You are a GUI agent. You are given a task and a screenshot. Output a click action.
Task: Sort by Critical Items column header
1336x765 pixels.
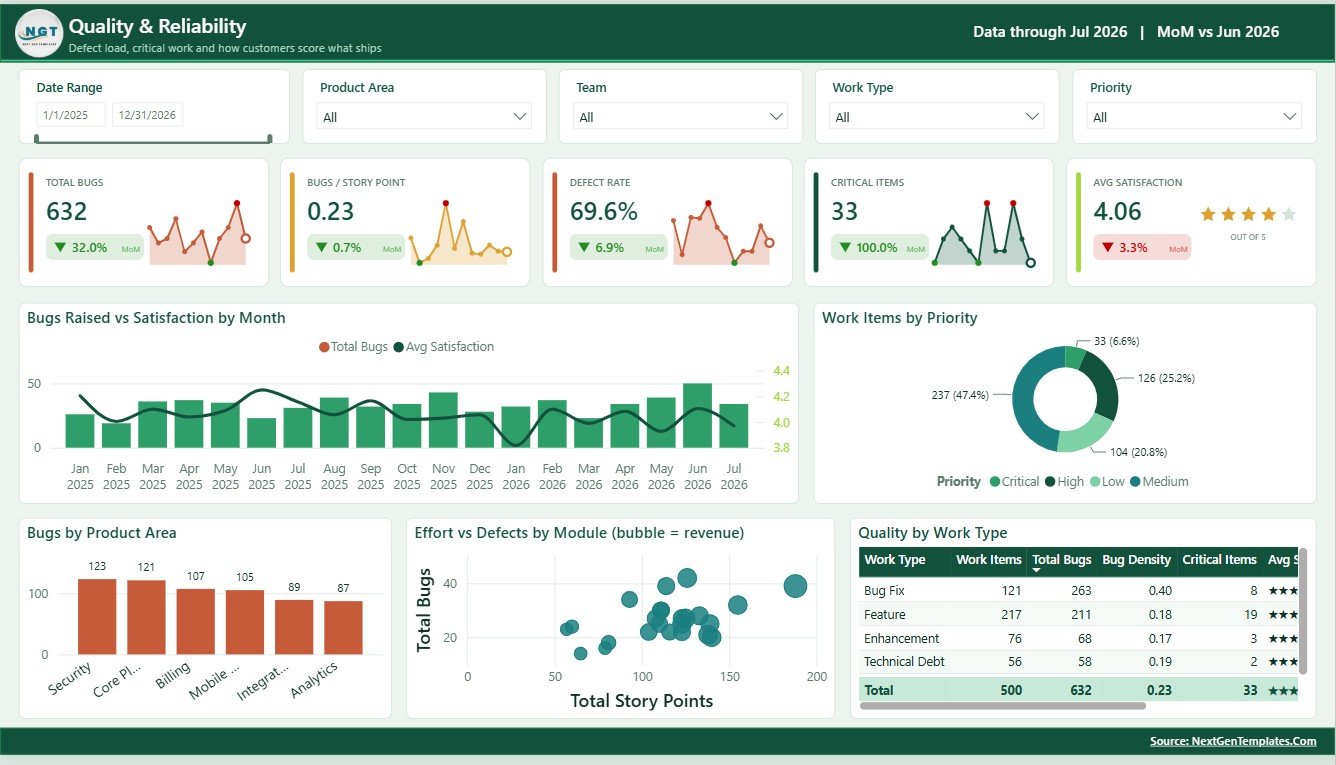tap(1219, 560)
